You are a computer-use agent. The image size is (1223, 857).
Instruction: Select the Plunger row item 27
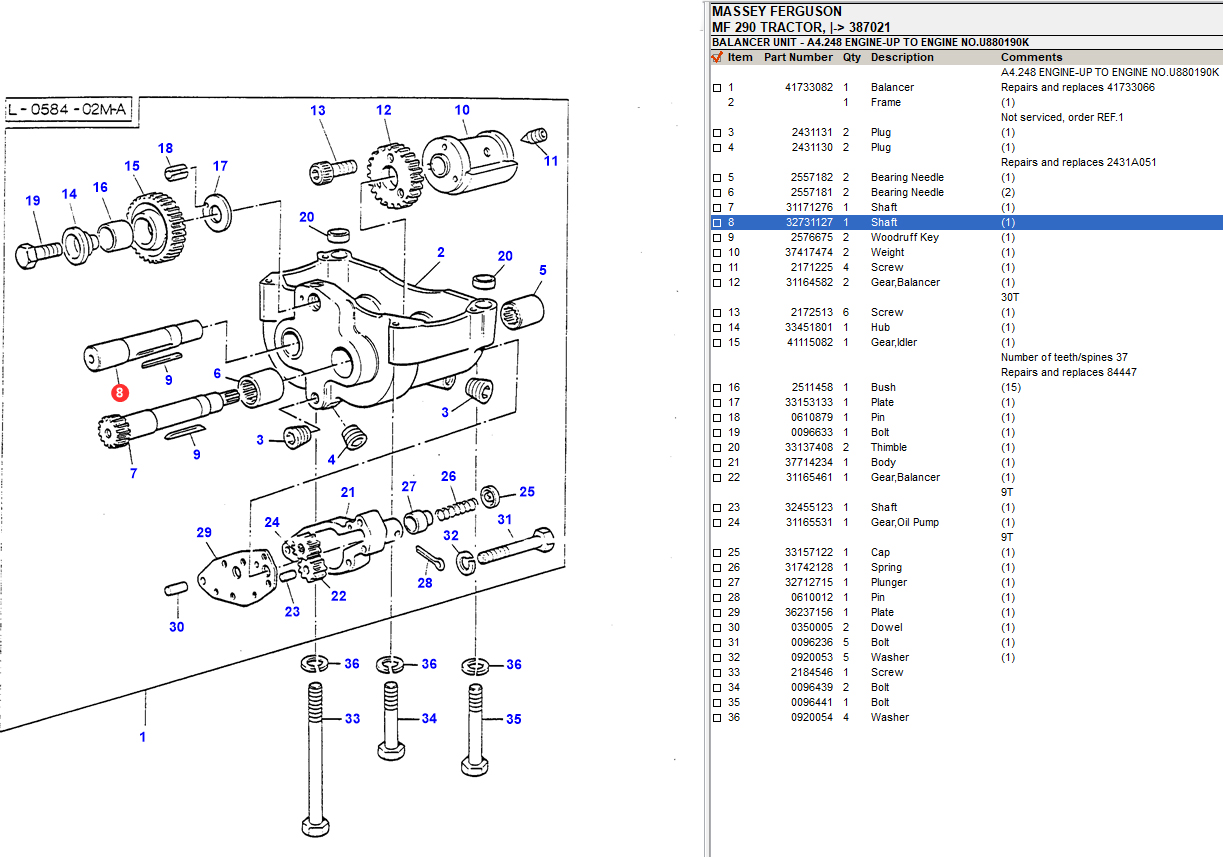[x=888, y=583]
